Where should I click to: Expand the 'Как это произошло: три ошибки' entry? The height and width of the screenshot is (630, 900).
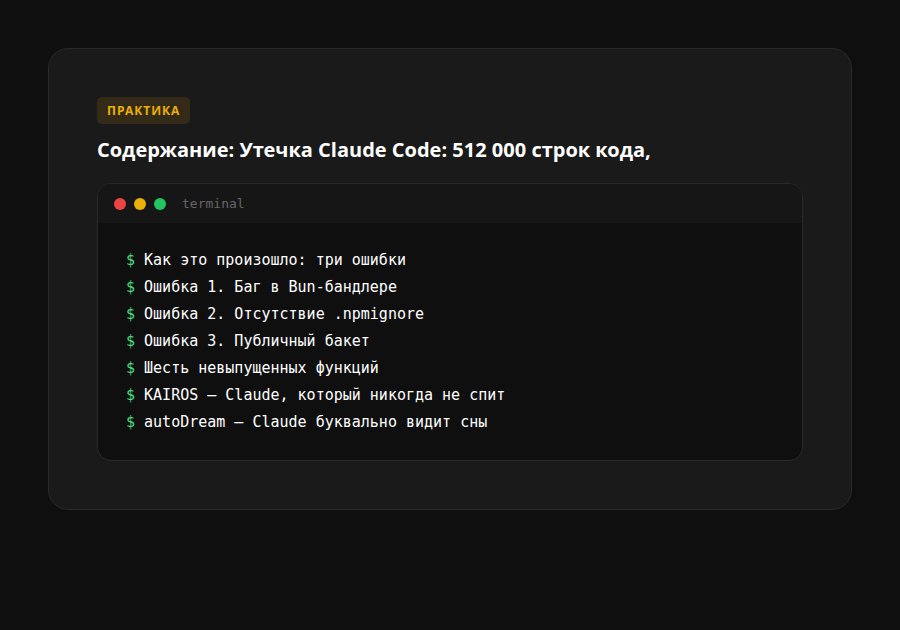275,259
